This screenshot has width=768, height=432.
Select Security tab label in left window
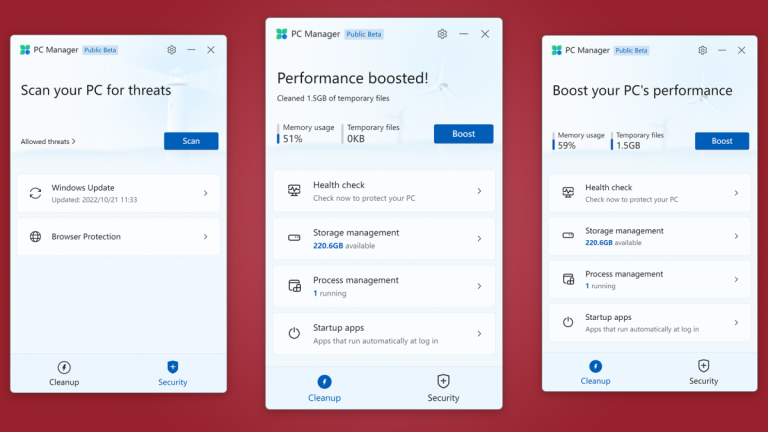(x=172, y=382)
